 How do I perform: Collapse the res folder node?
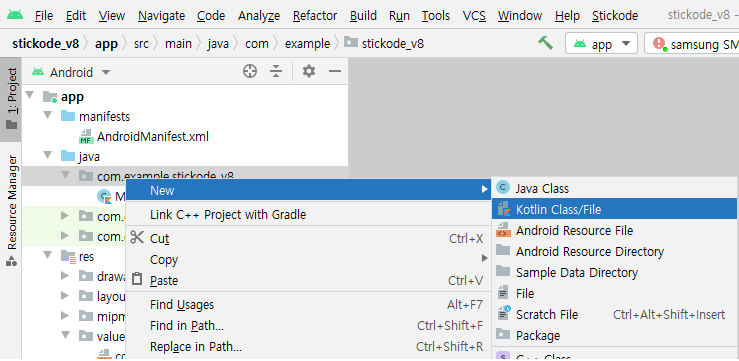point(48,256)
